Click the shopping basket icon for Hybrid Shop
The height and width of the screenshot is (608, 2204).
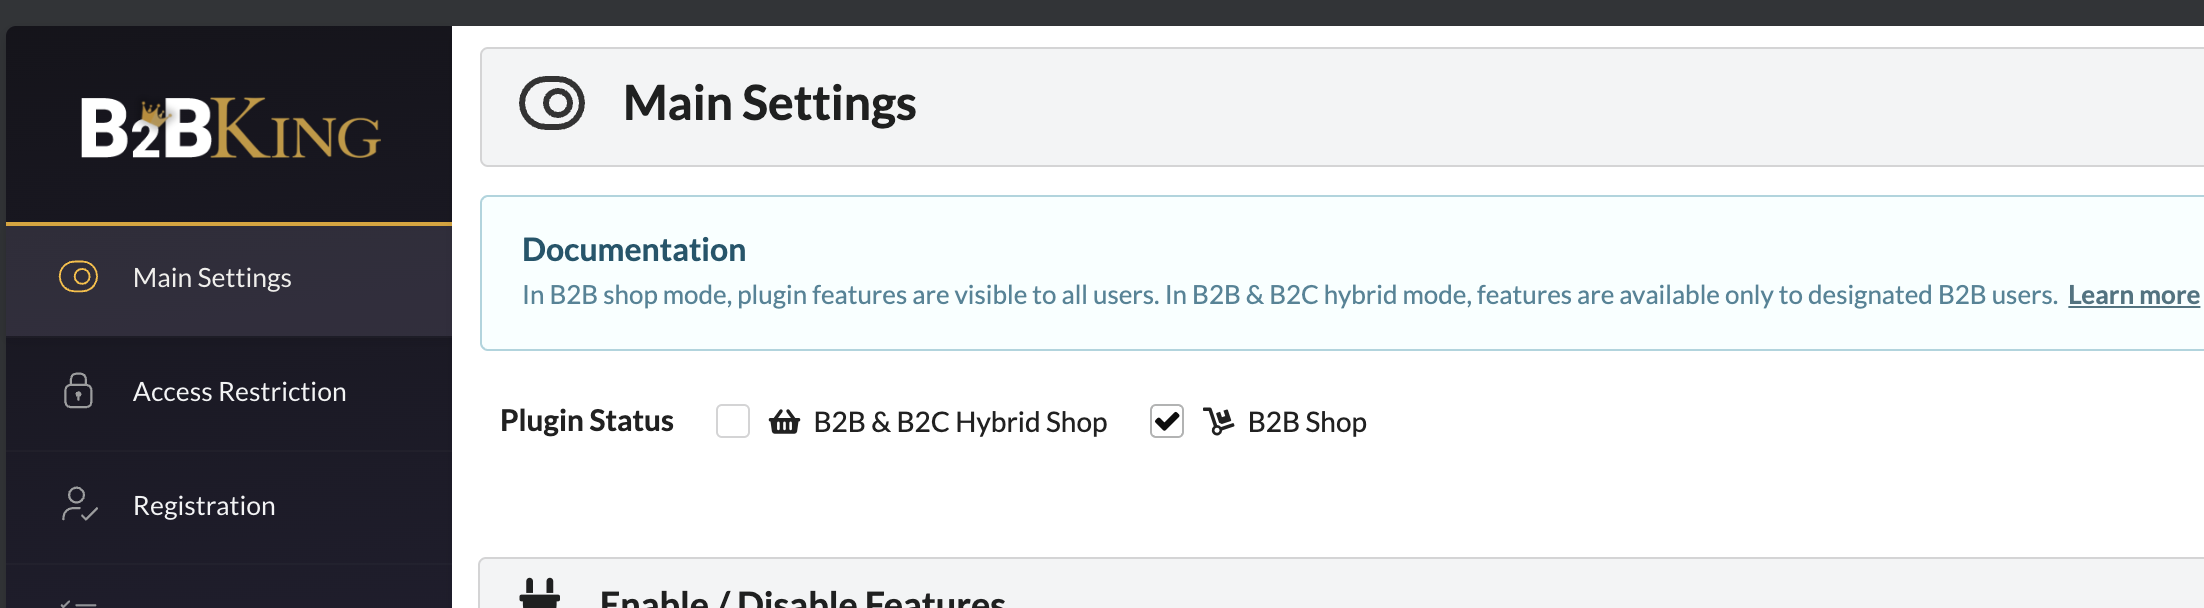[784, 422]
